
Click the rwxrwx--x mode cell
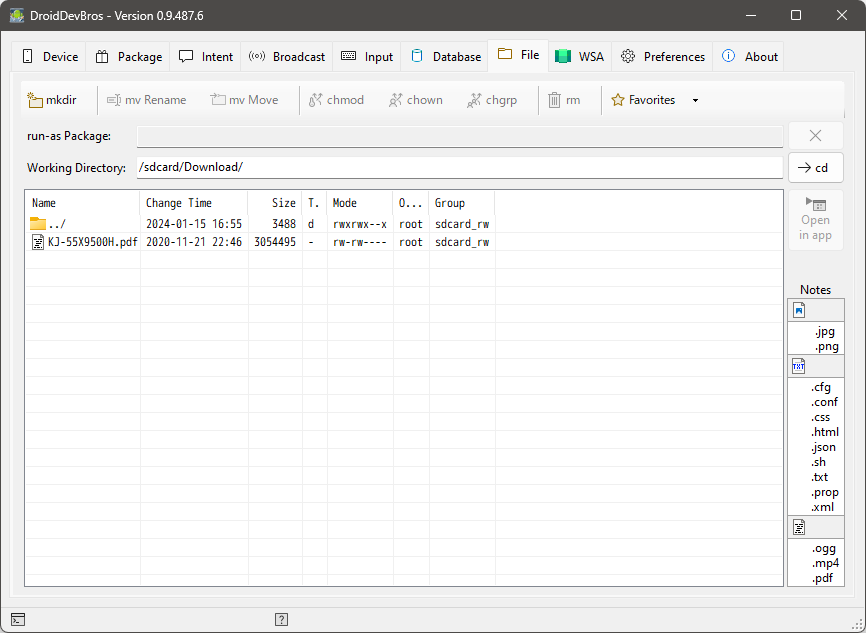360,224
